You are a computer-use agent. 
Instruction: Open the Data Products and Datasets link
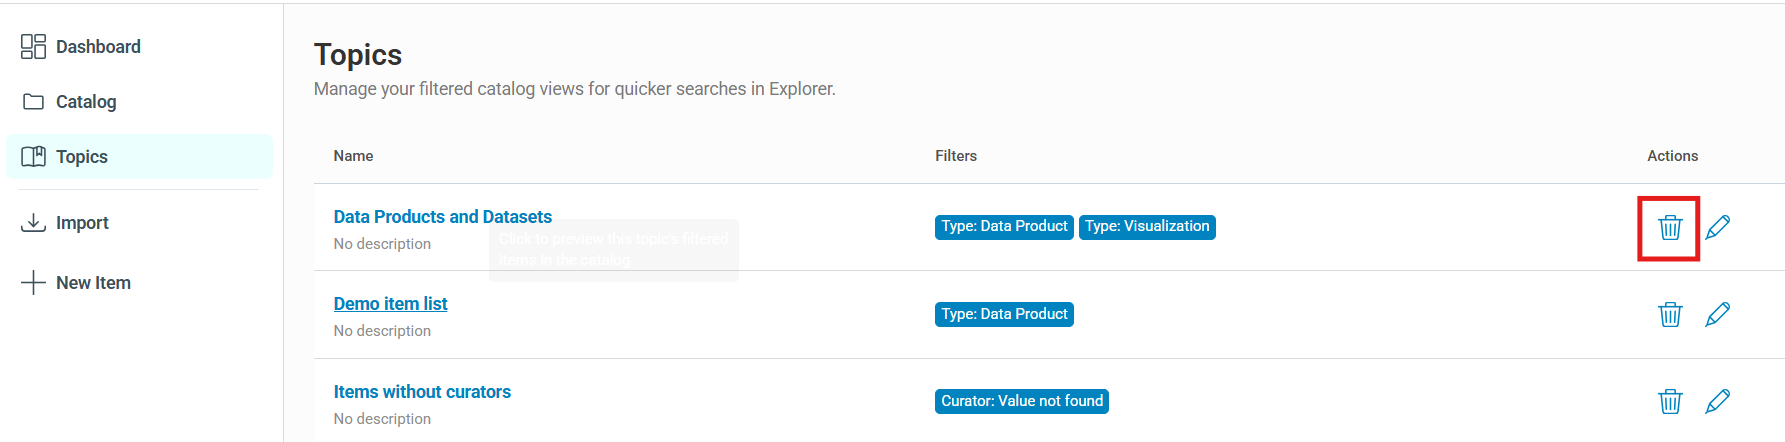click(x=442, y=217)
